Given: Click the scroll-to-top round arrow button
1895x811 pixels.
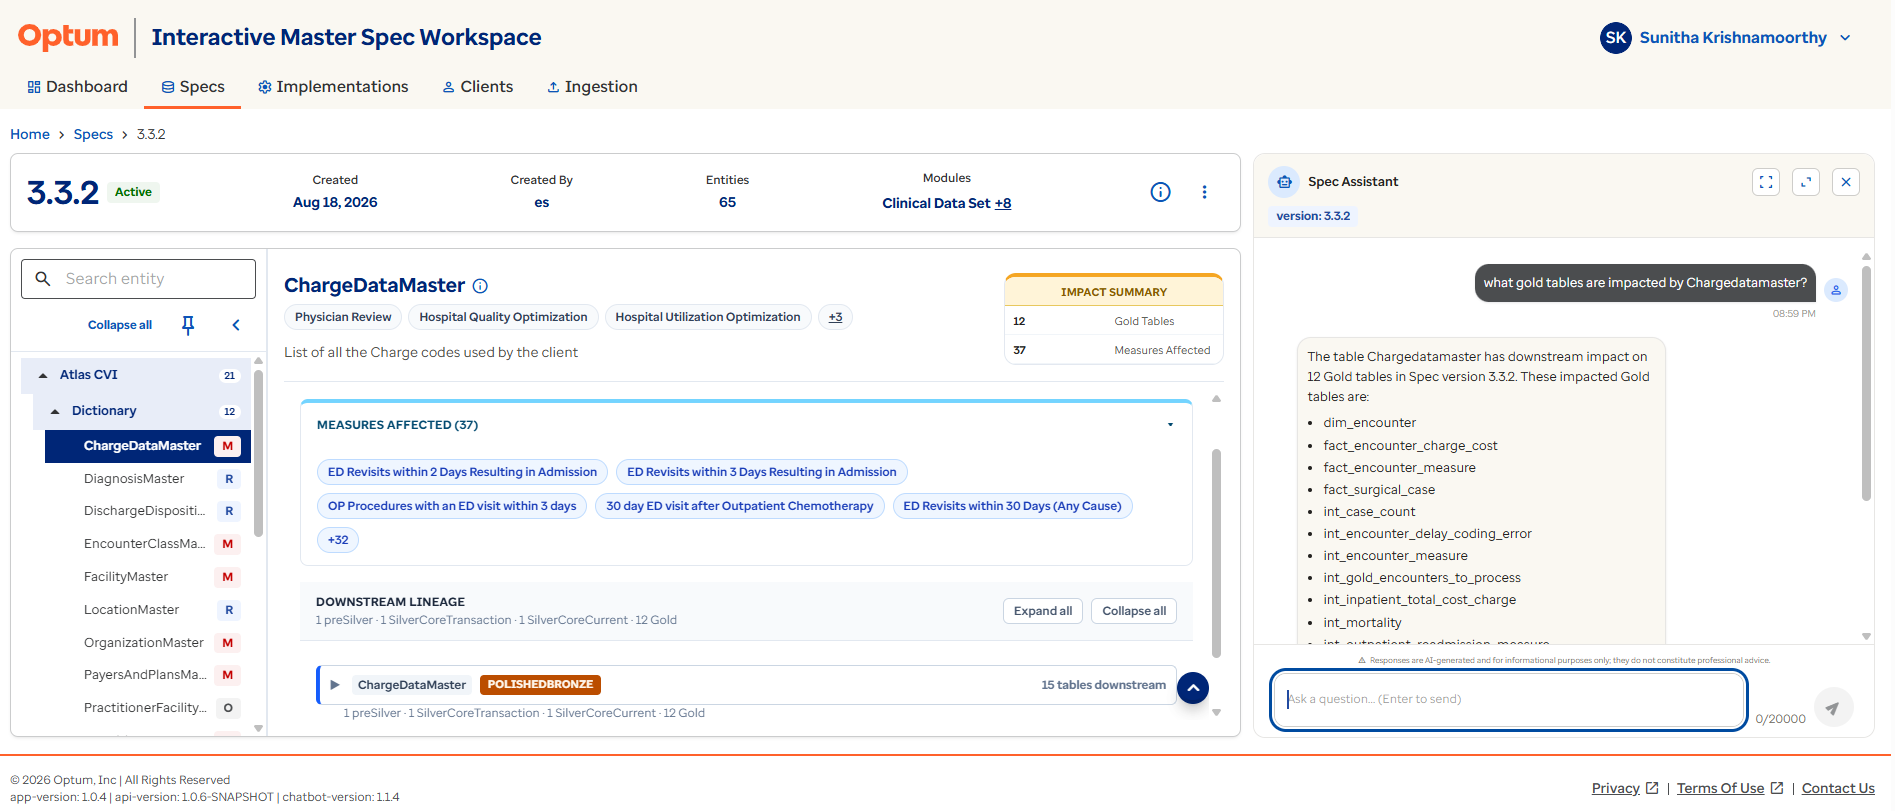Looking at the screenshot, I should pos(1193,688).
